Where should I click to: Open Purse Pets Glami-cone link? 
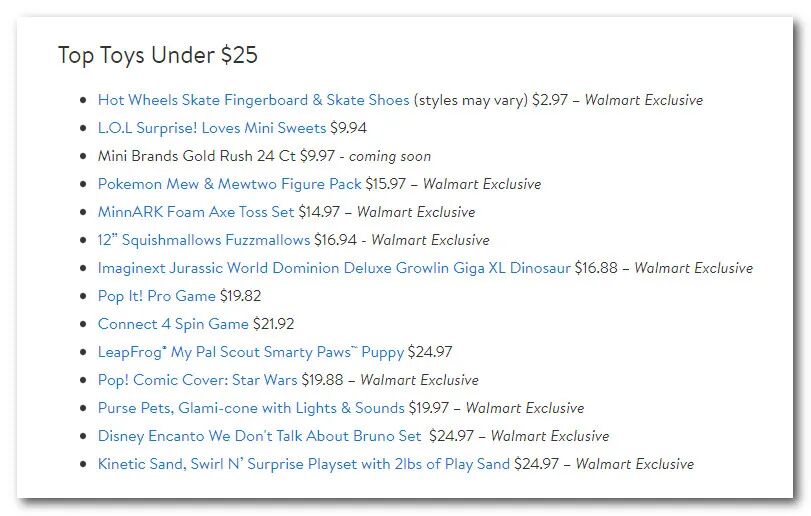[251, 408]
